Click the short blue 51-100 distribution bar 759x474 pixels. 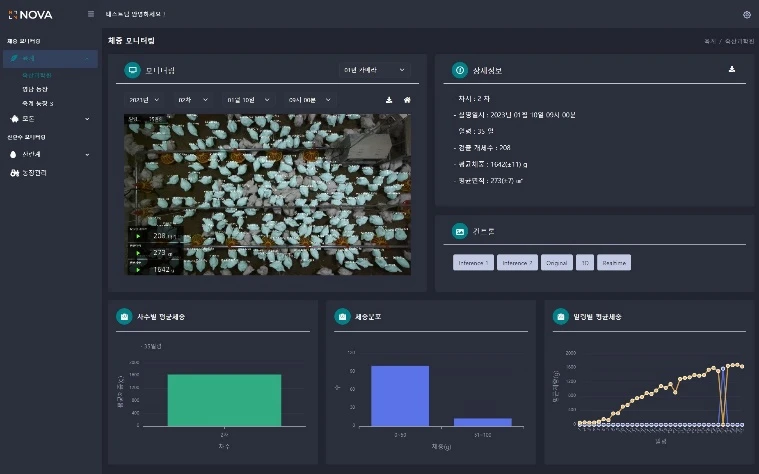pos(483,422)
